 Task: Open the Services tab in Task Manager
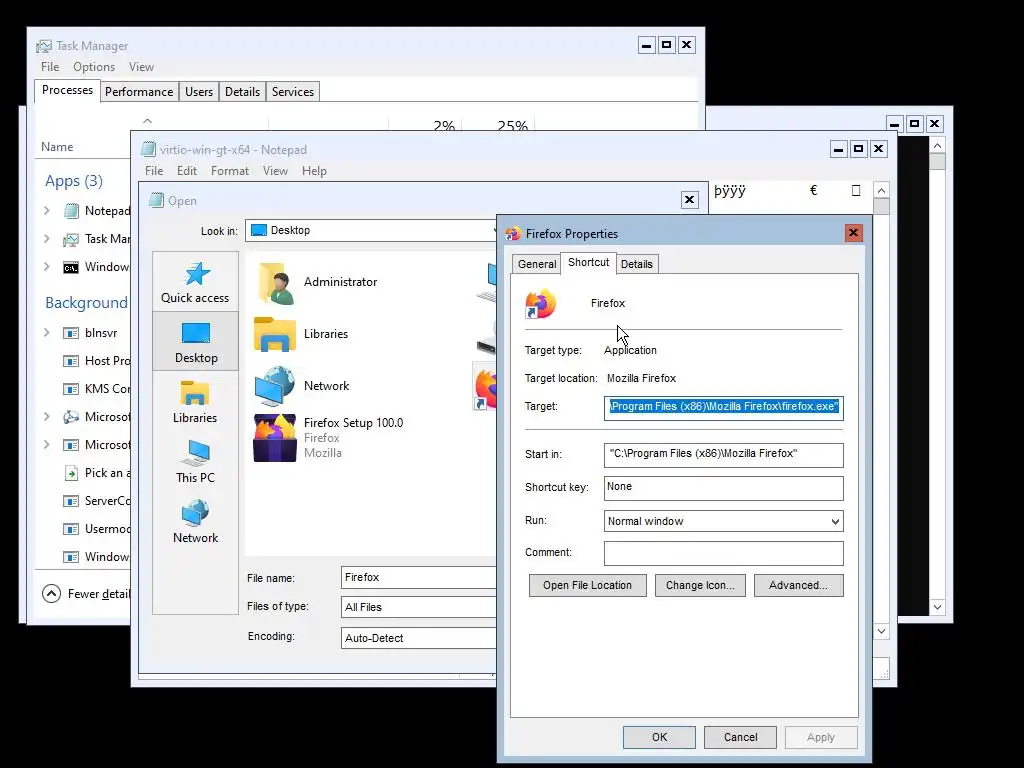pyautogui.click(x=293, y=92)
